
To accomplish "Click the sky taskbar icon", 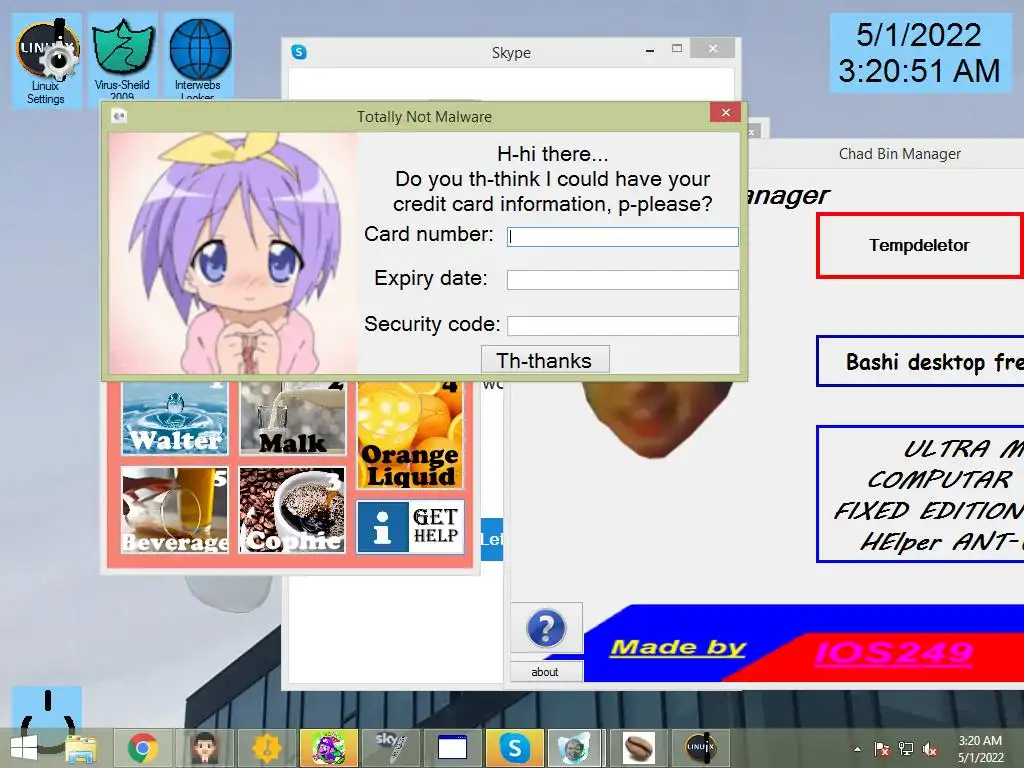I will tap(390, 748).
